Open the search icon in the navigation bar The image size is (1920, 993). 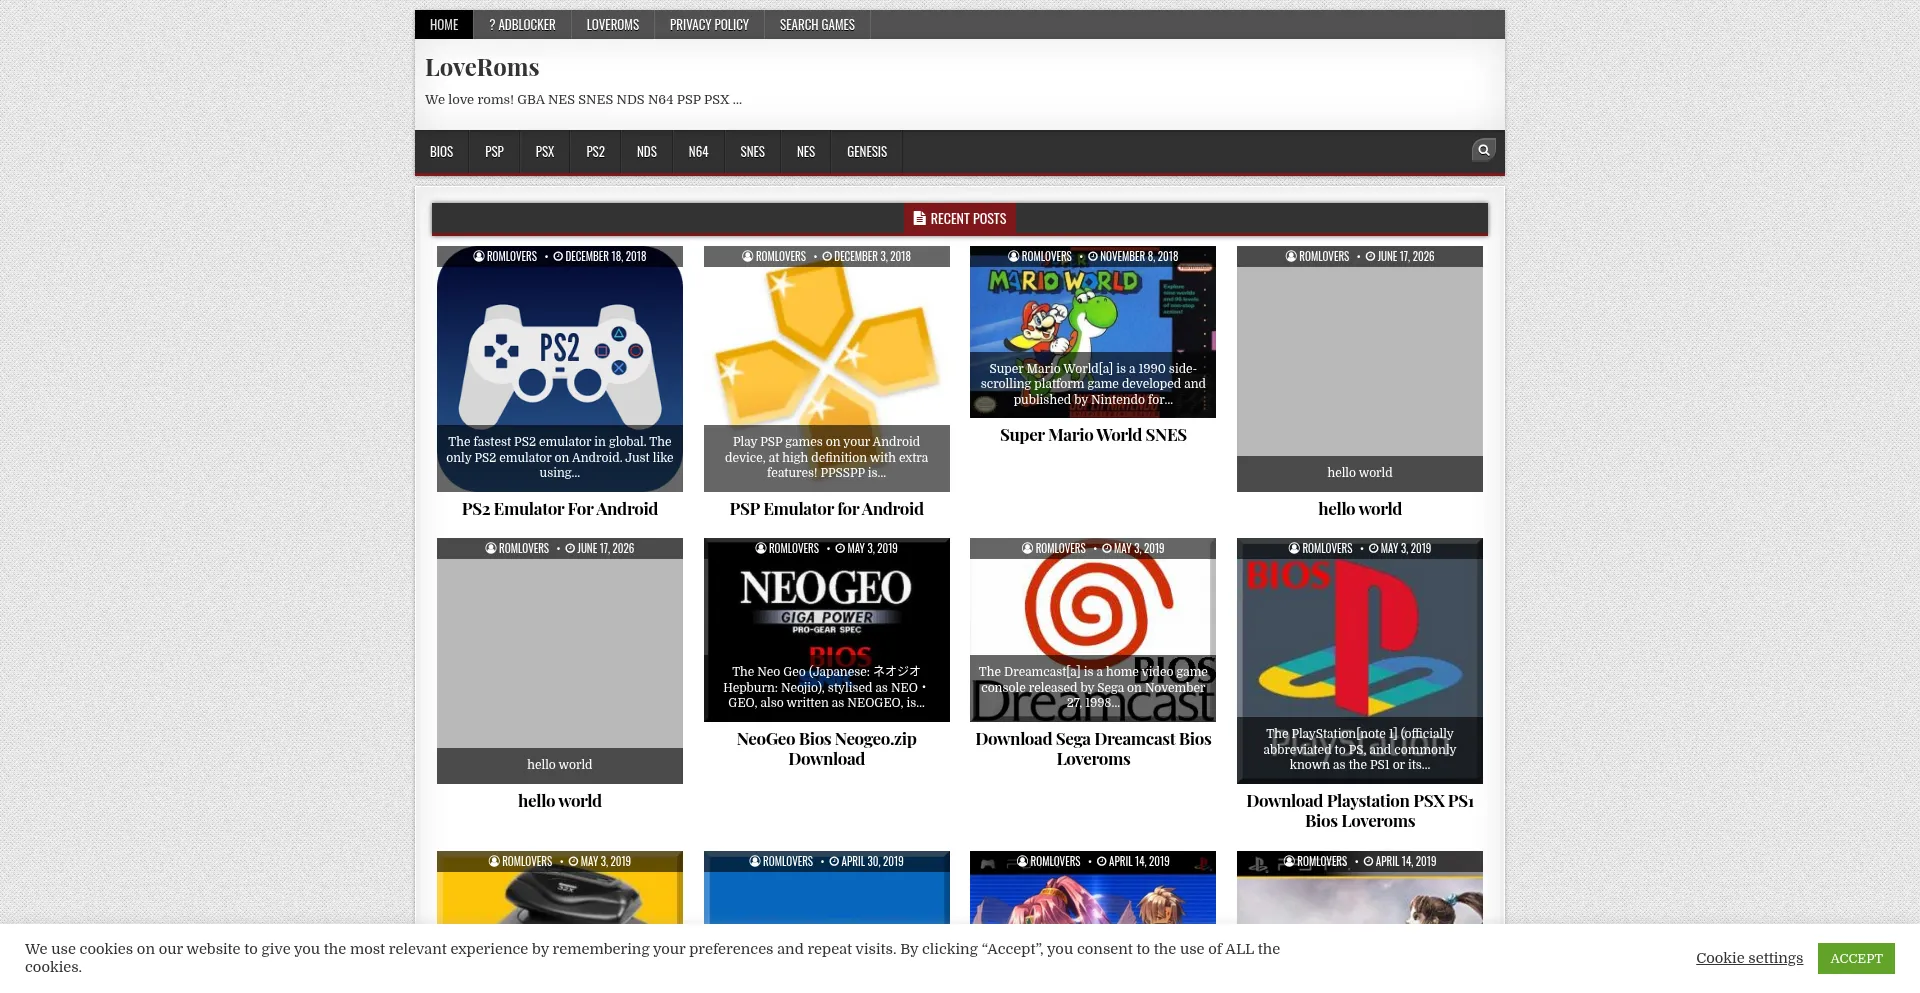tap(1483, 150)
